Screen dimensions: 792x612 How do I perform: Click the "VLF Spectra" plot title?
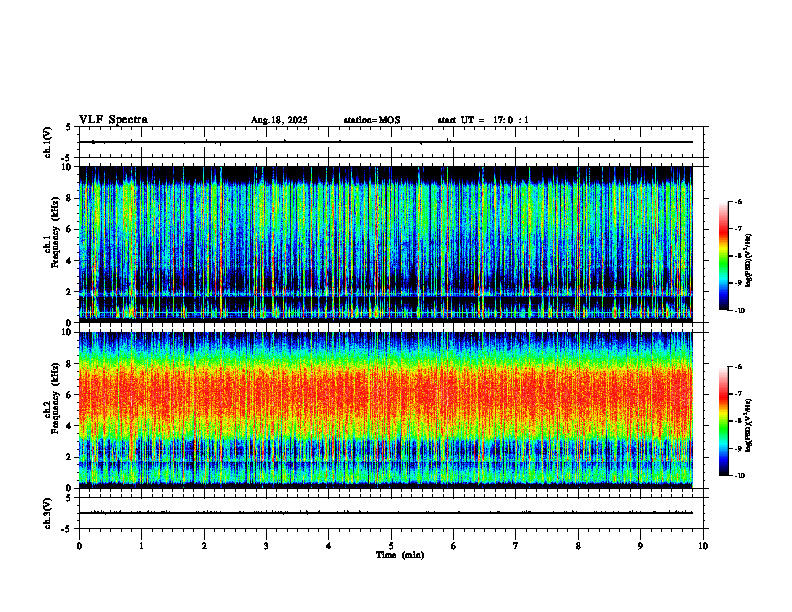pos(113,120)
